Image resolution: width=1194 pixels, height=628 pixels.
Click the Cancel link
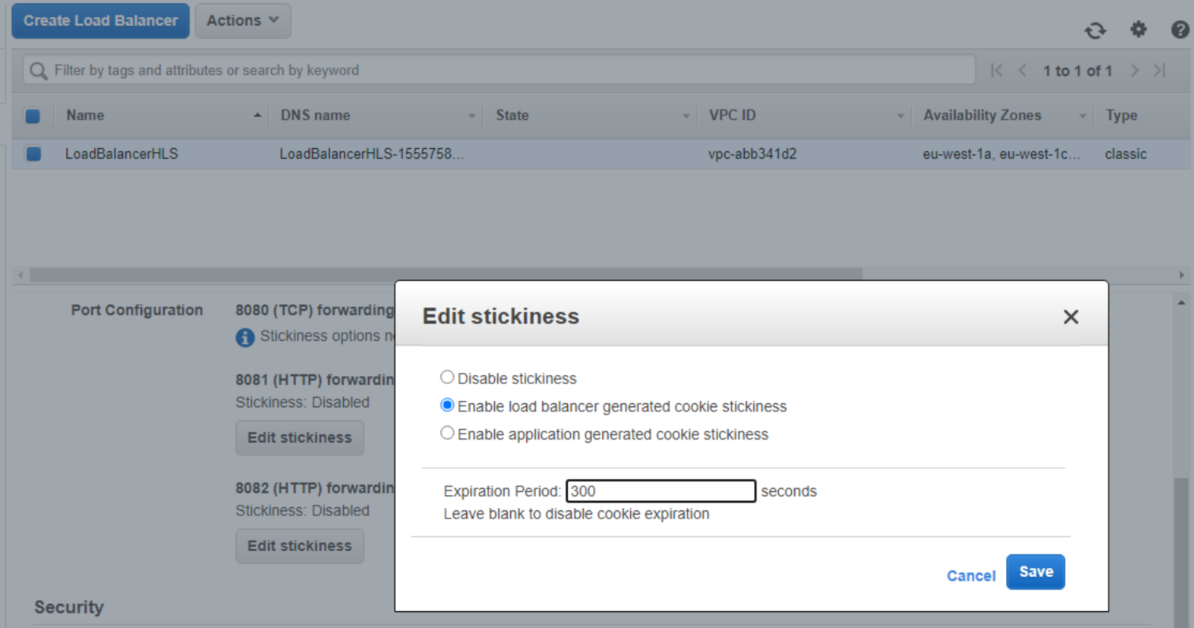point(970,575)
